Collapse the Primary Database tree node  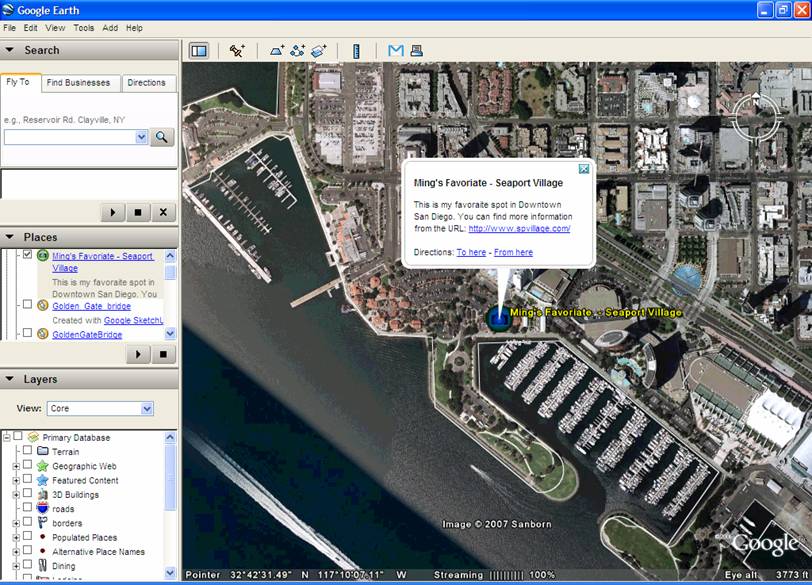click(7, 437)
